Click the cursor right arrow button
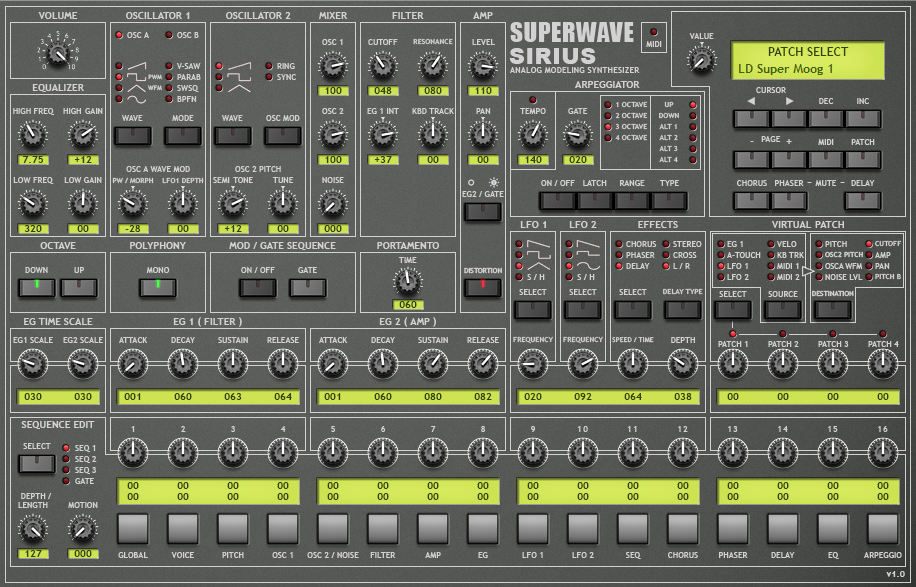 tap(789, 119)
